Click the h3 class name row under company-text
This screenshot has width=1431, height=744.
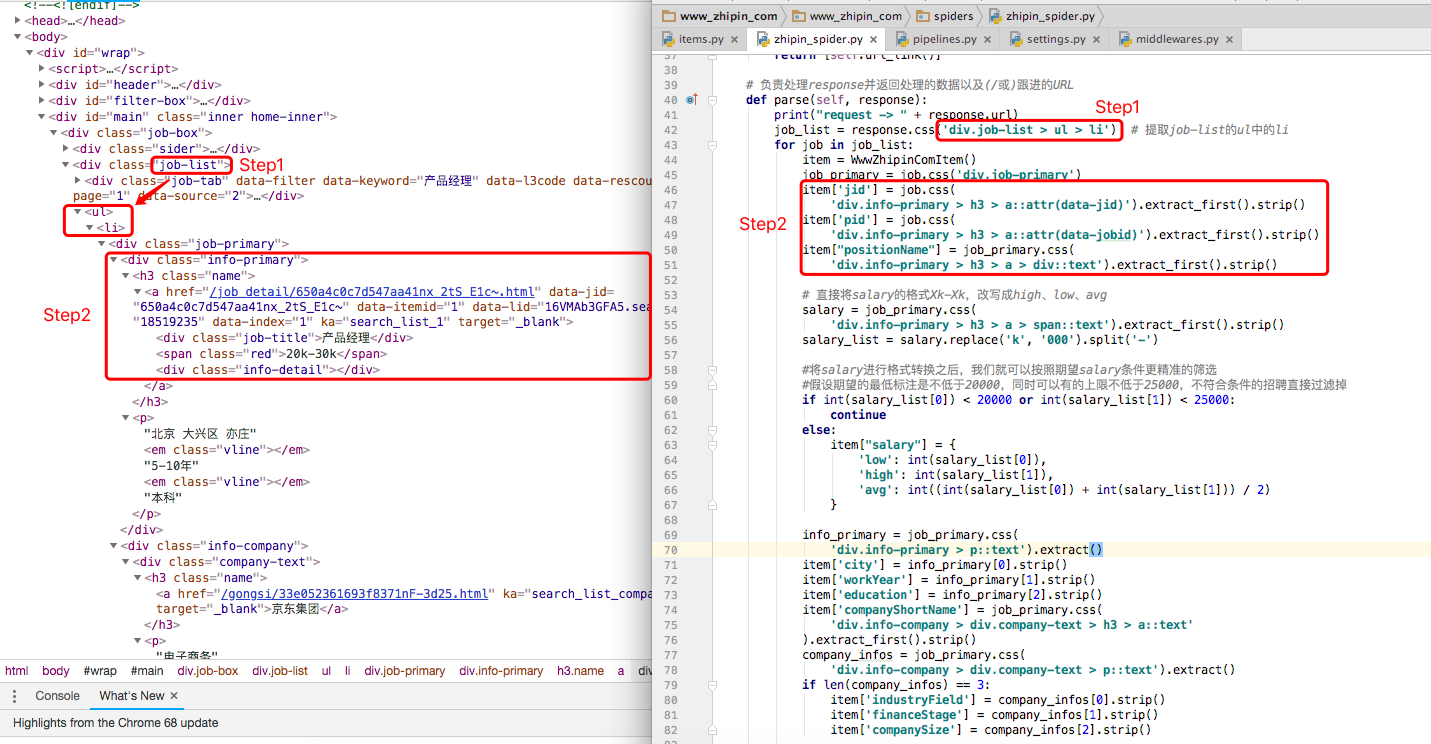[x=206, y=578]
